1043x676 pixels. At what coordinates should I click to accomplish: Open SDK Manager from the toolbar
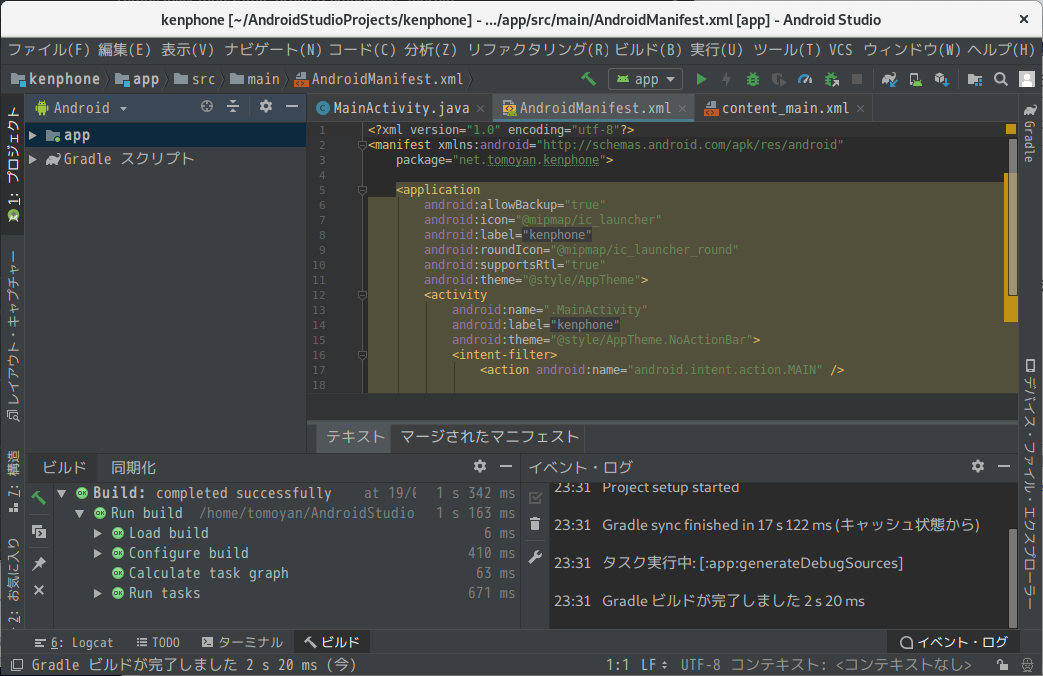[941, 79]
